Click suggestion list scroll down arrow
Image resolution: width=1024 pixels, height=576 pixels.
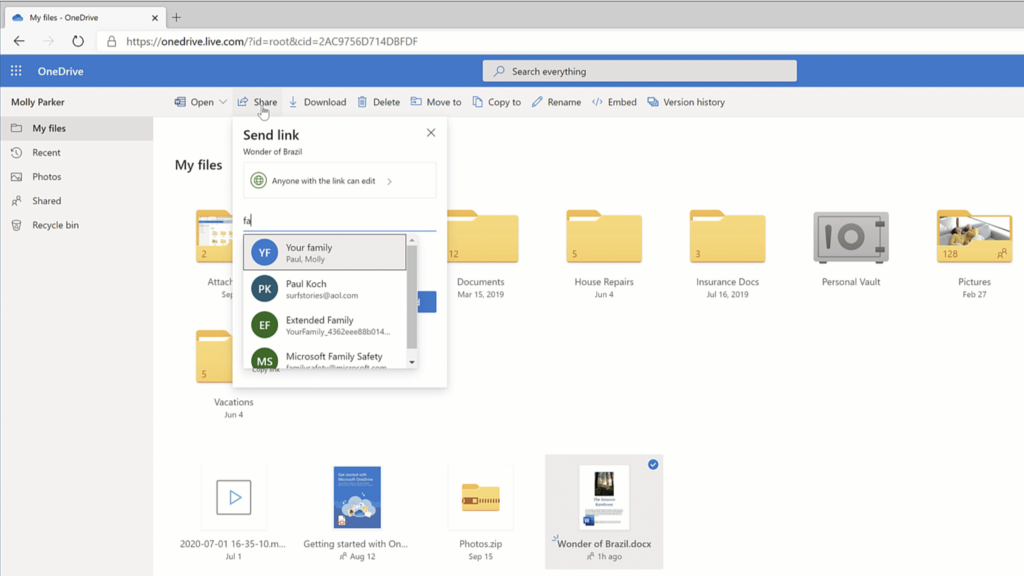[411, 362]
